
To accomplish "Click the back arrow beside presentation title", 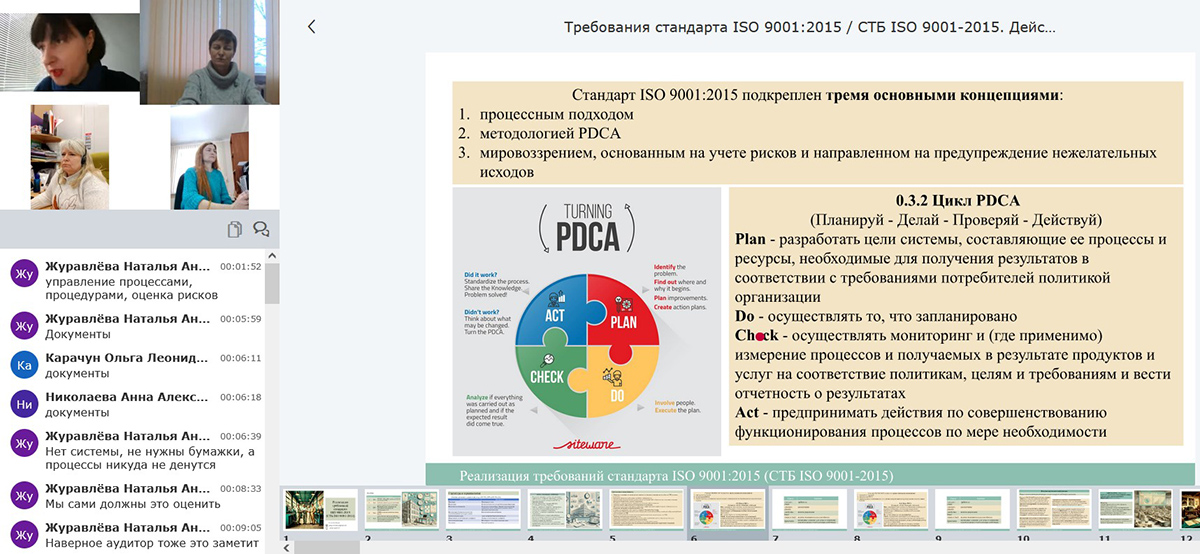I will click(x=311, y=27).
